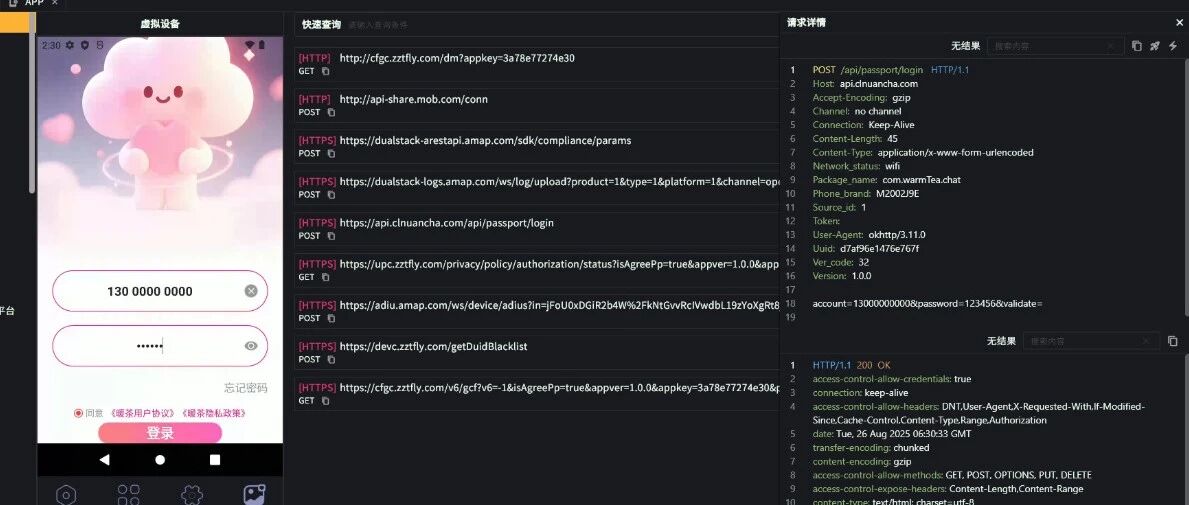Viewport: 1189px width, 505px height.
Task: Click the request body account=13000000000 line
Action: 927,303
